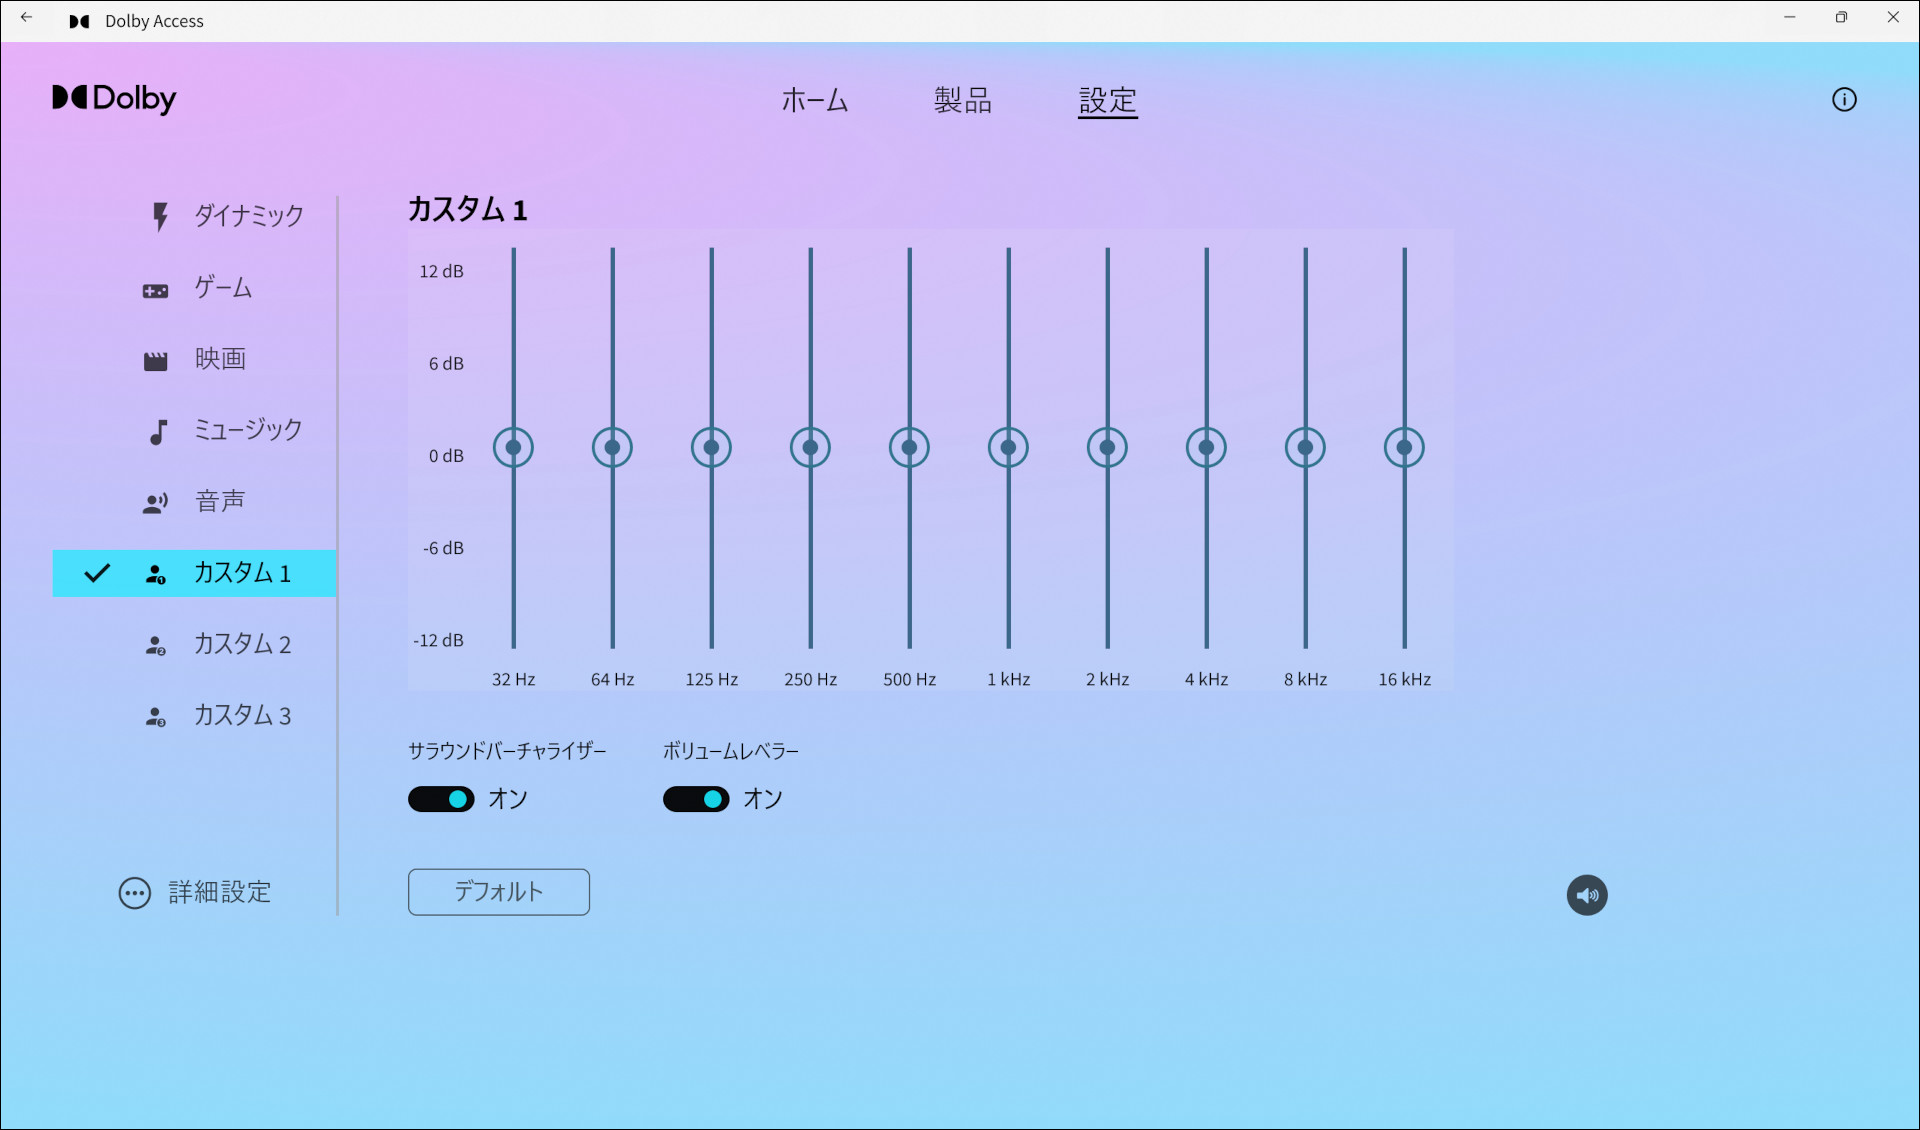Viewport: 1920px width, 1130px height.
Task: Click the 16 kHz equalizer slider handle
Action: click(x=1404, y=447)
